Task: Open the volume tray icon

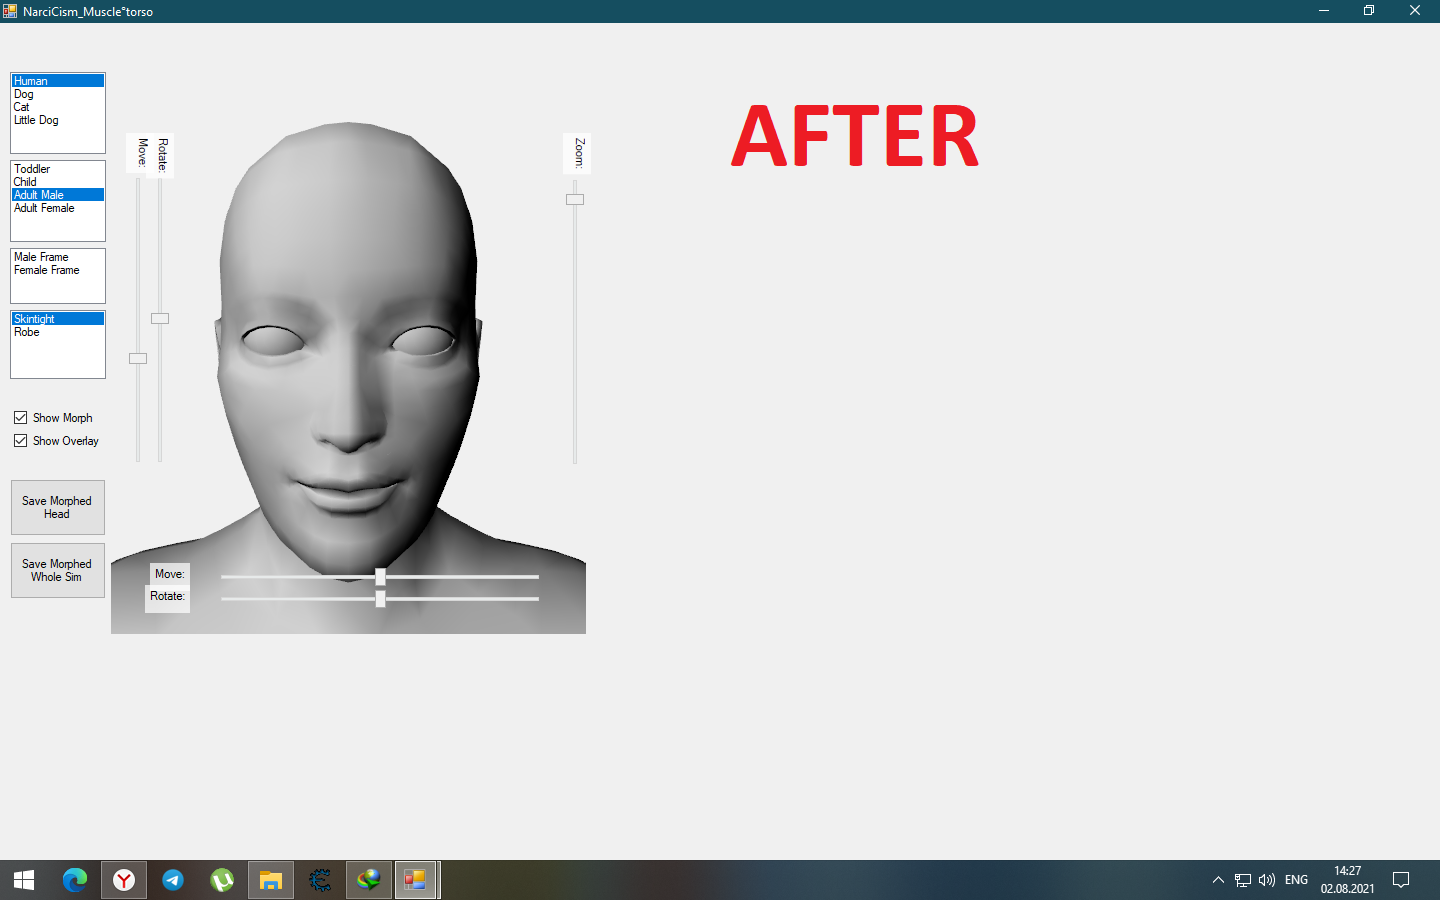Action: (x=1267, y=880)
